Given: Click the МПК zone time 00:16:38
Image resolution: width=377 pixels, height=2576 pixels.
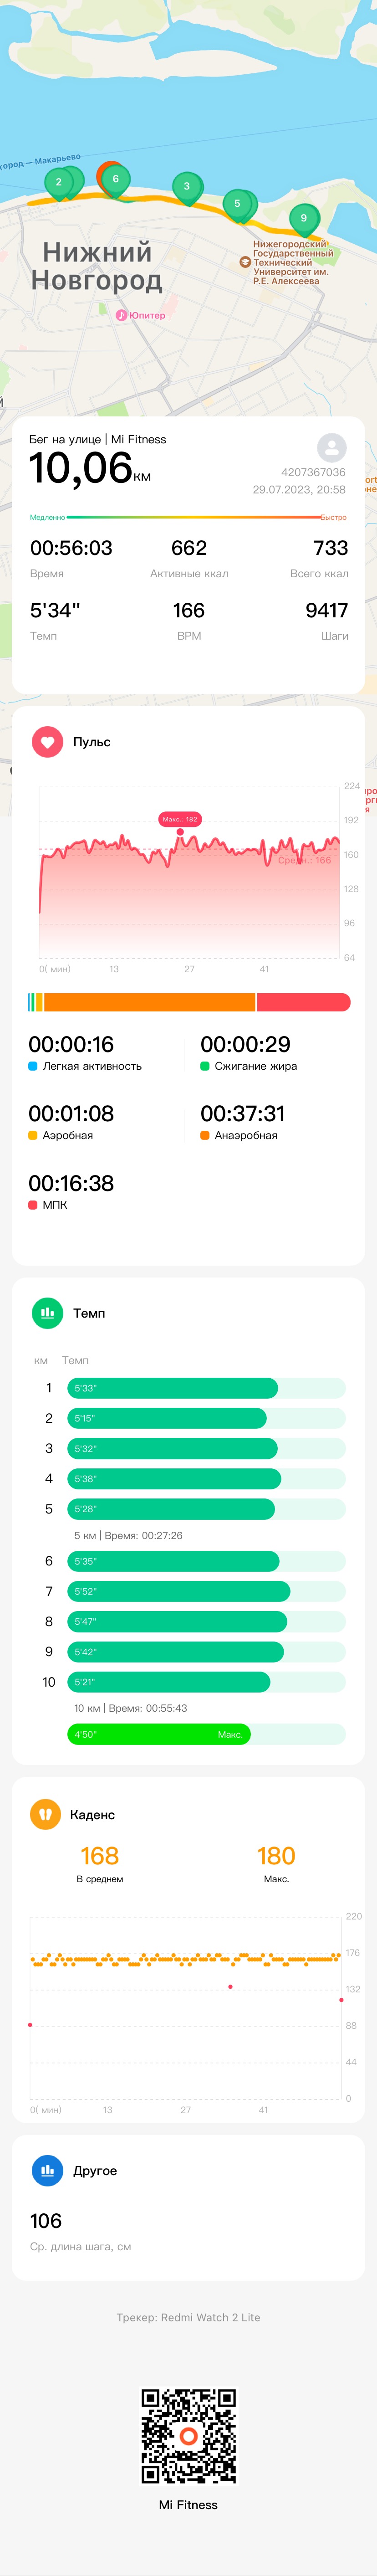Looking at the screenshot, I should click(71, 1183).
